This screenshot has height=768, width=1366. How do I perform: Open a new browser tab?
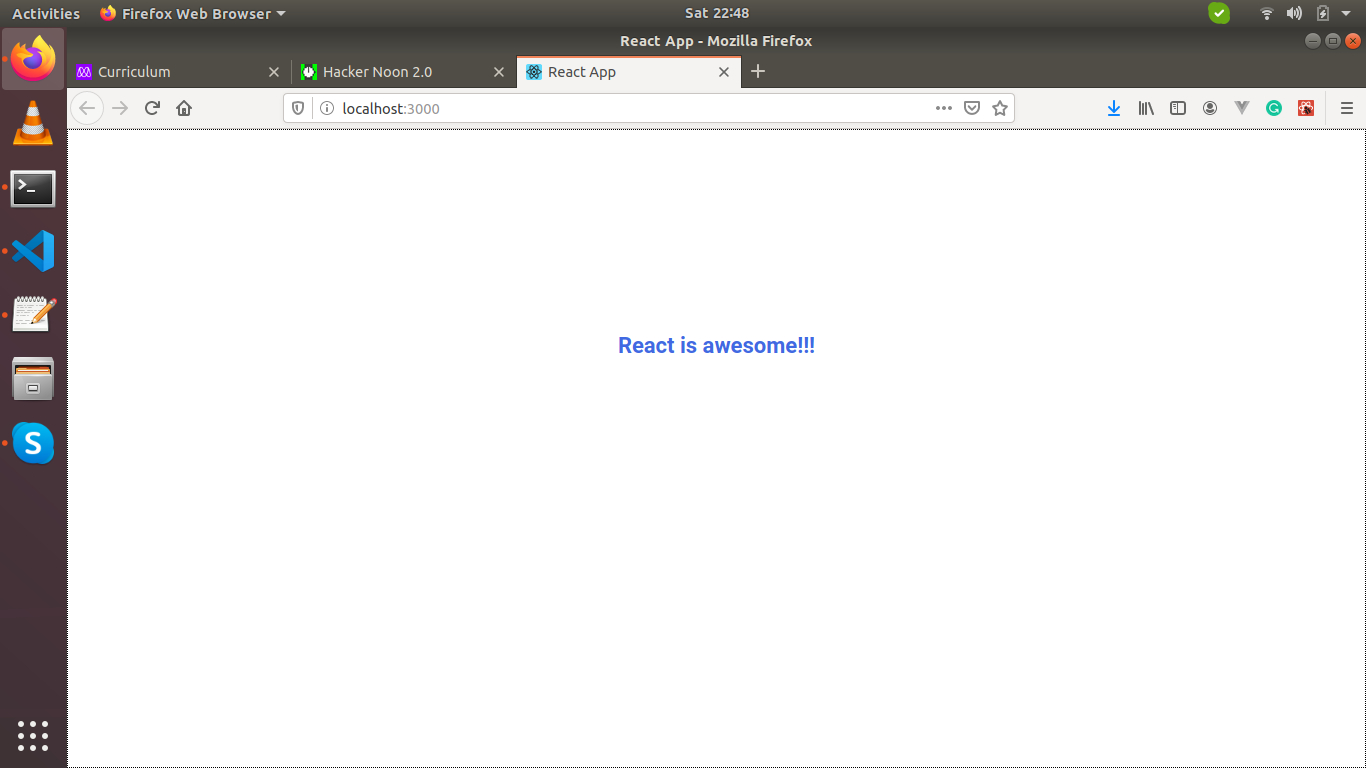click(x=758, y=71)
